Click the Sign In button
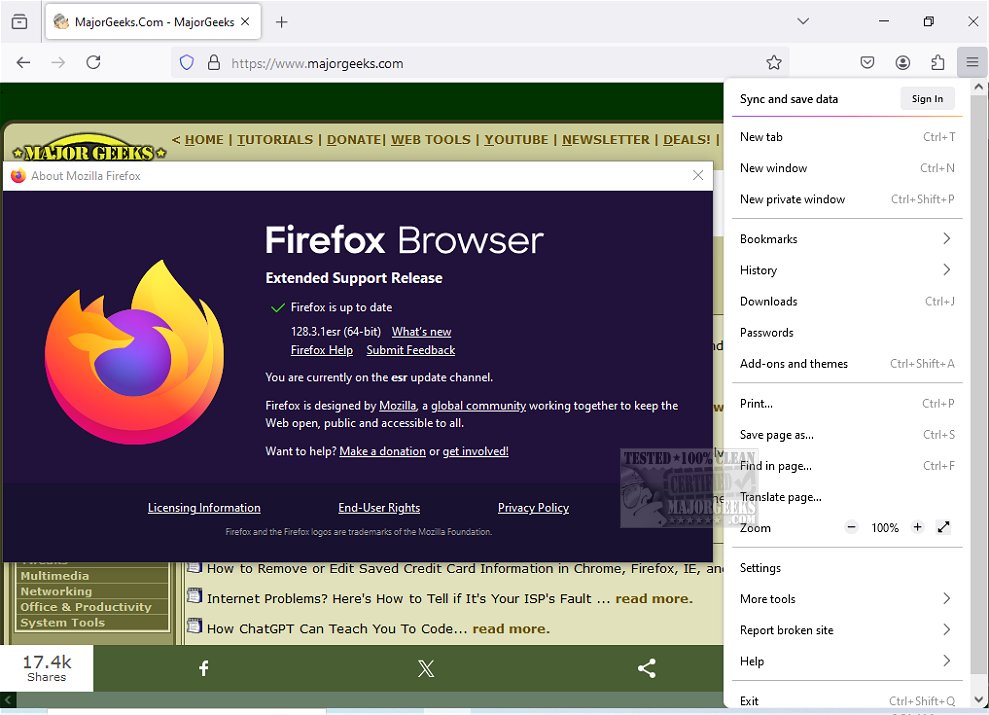Screen dimensions: 989x715 coord(927,98)
